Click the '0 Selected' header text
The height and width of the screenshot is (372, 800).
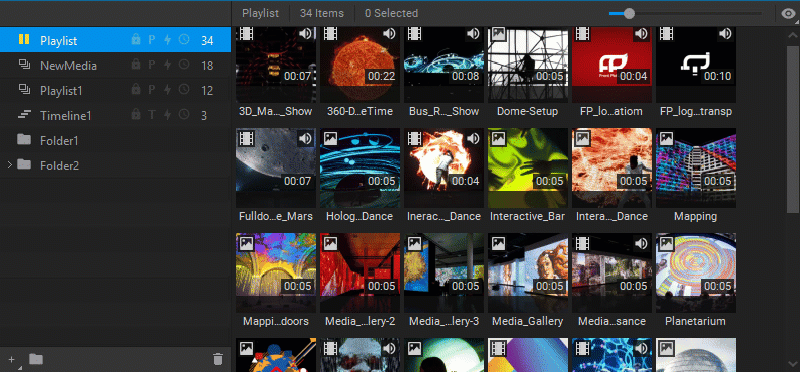pos(391,13)
